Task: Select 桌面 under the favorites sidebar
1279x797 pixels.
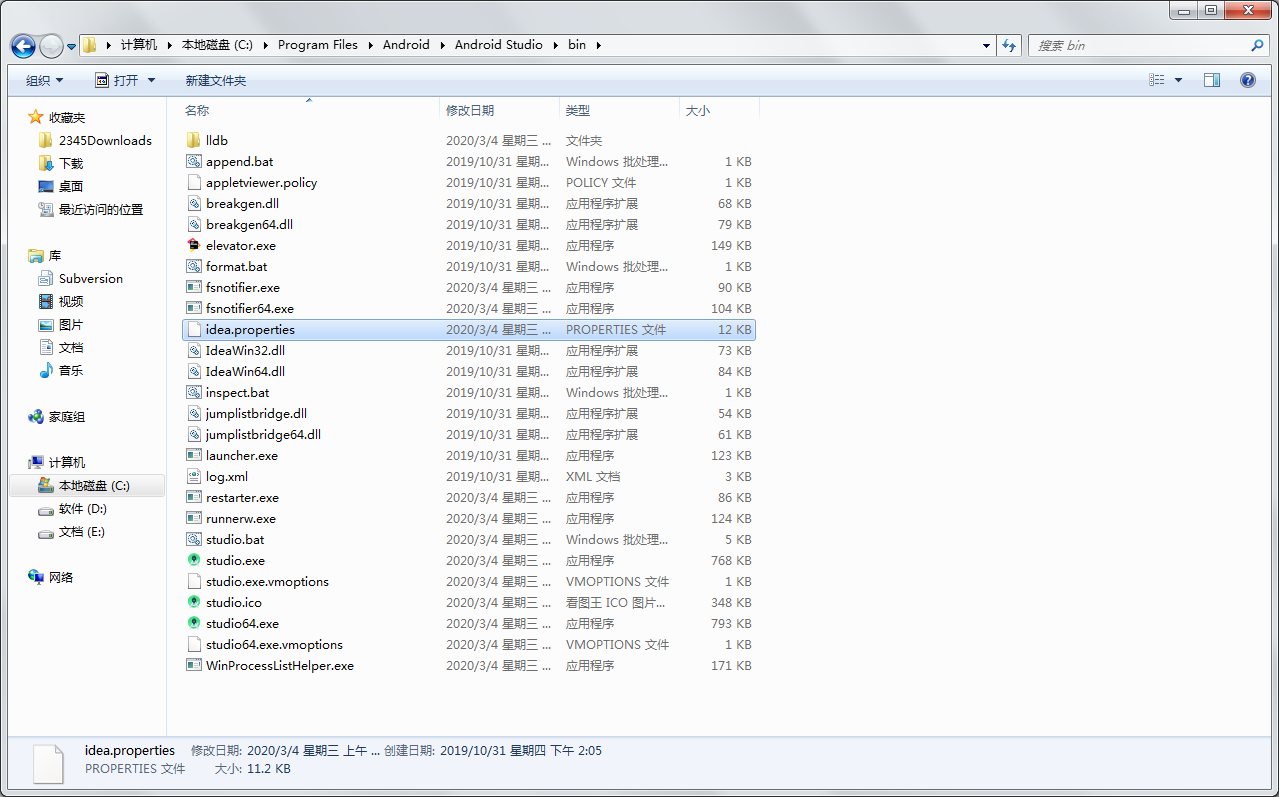Action: (x=70, y=186)
